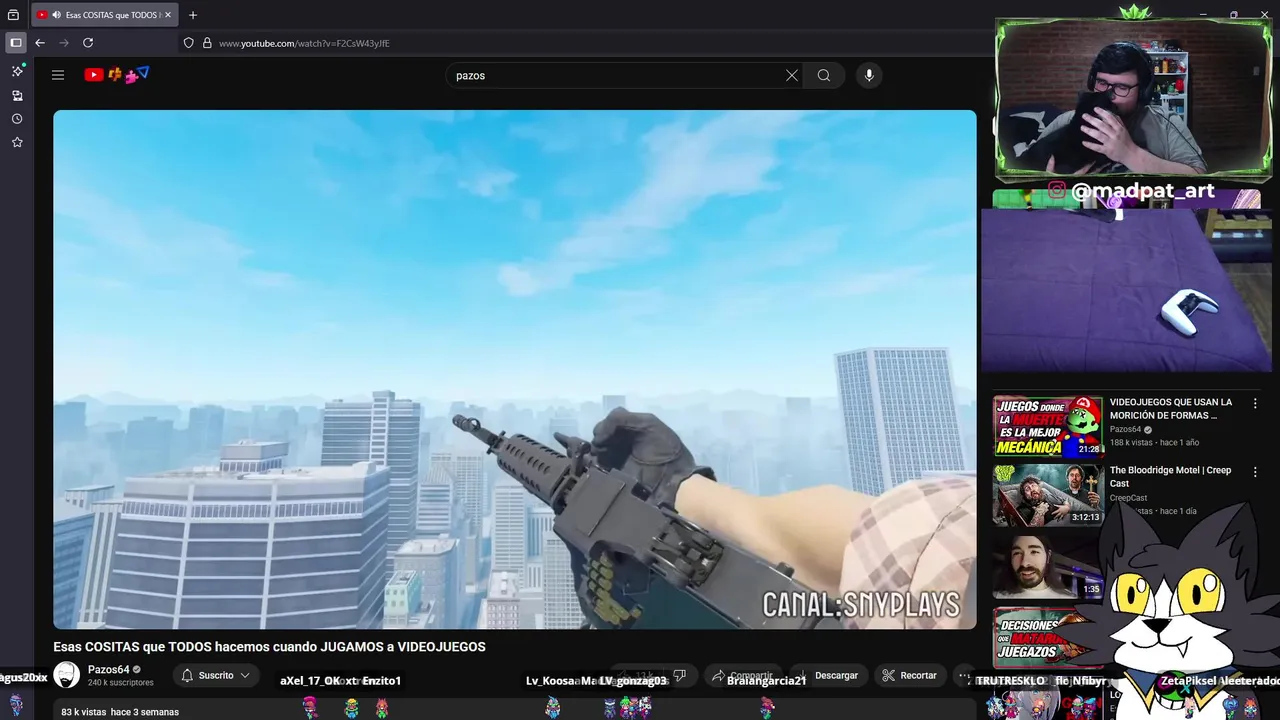Open a new browser tab

coord(193,15)
